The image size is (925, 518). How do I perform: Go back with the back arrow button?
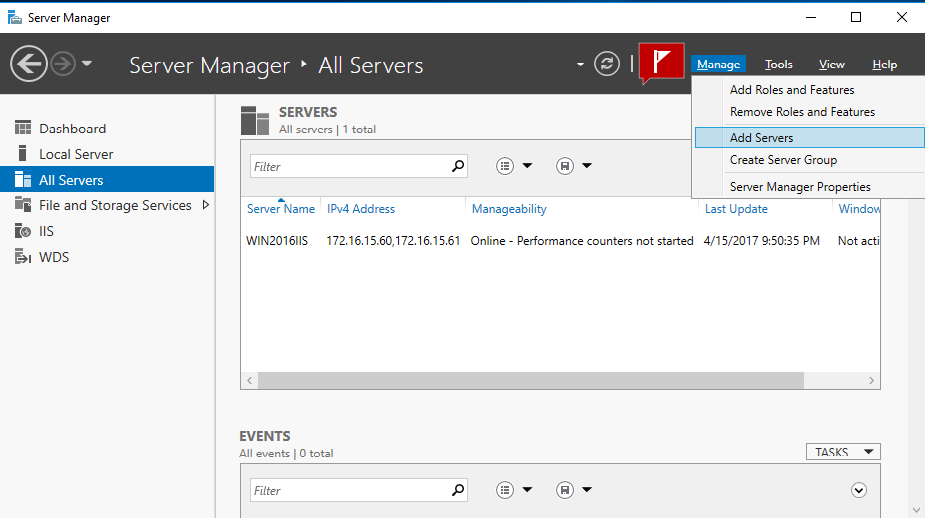[28, 64]
